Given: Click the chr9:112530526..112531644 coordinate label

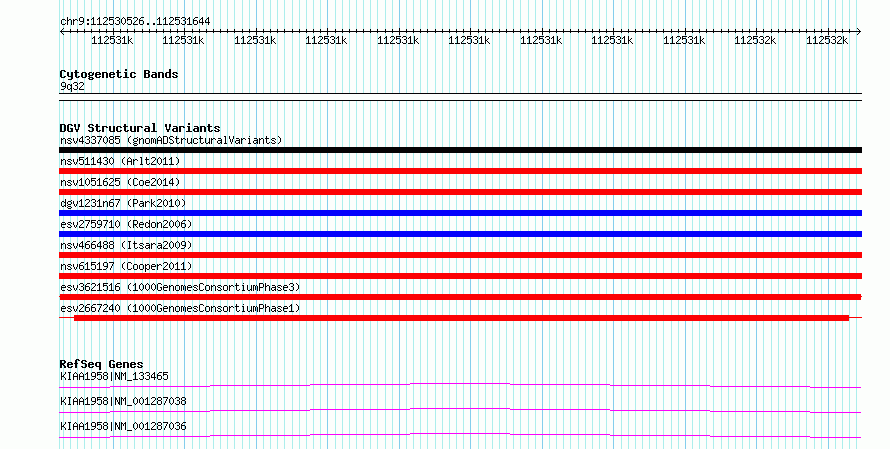Looking at the screenshot, I should pyautogui.click(x=135, y=21).
